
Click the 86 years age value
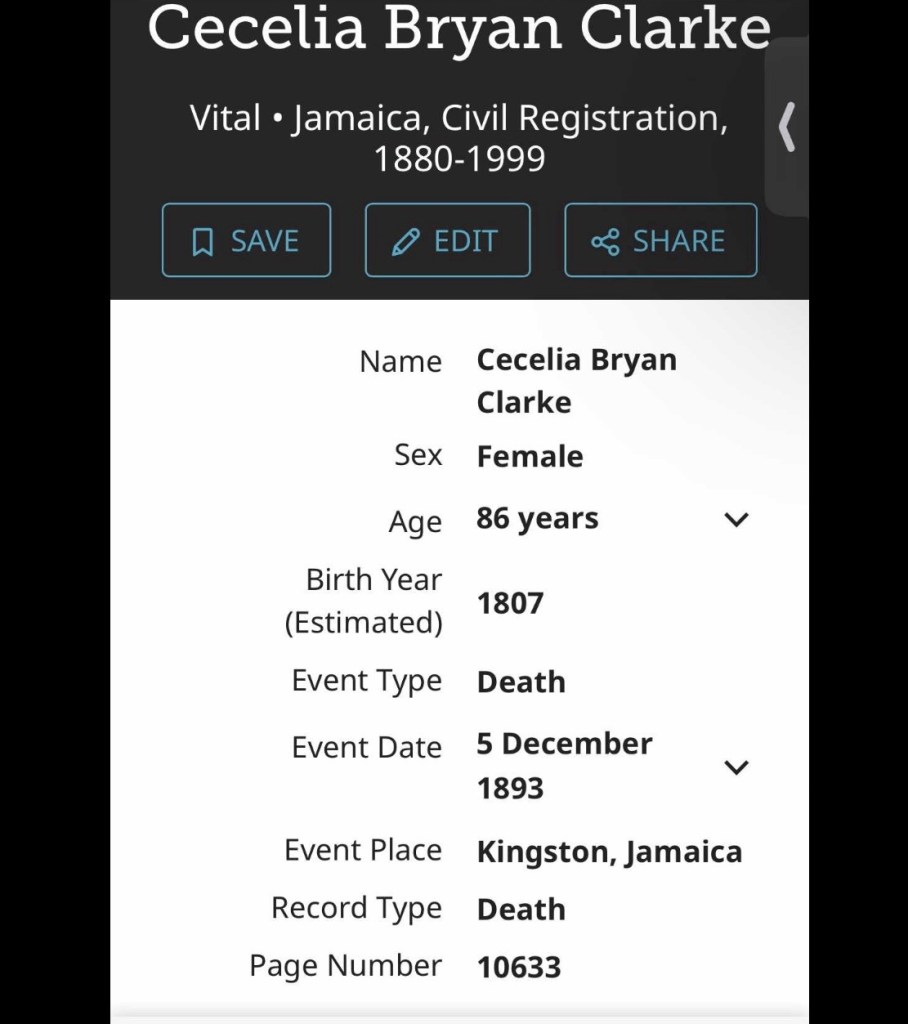click(x=538, y=519)
